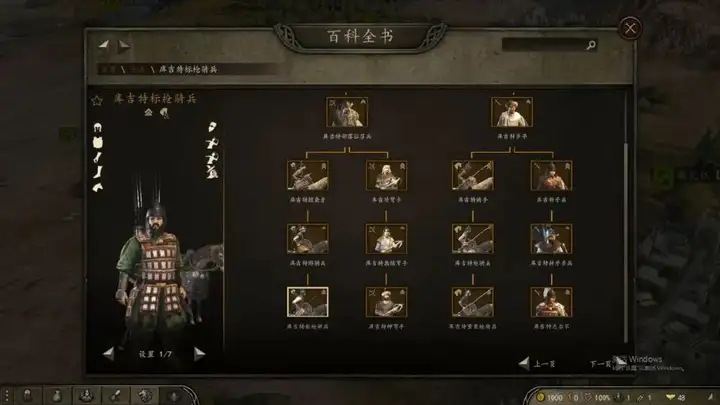
Task: Click the 上一页 previous page button
Action: click(x=537, y=364)
